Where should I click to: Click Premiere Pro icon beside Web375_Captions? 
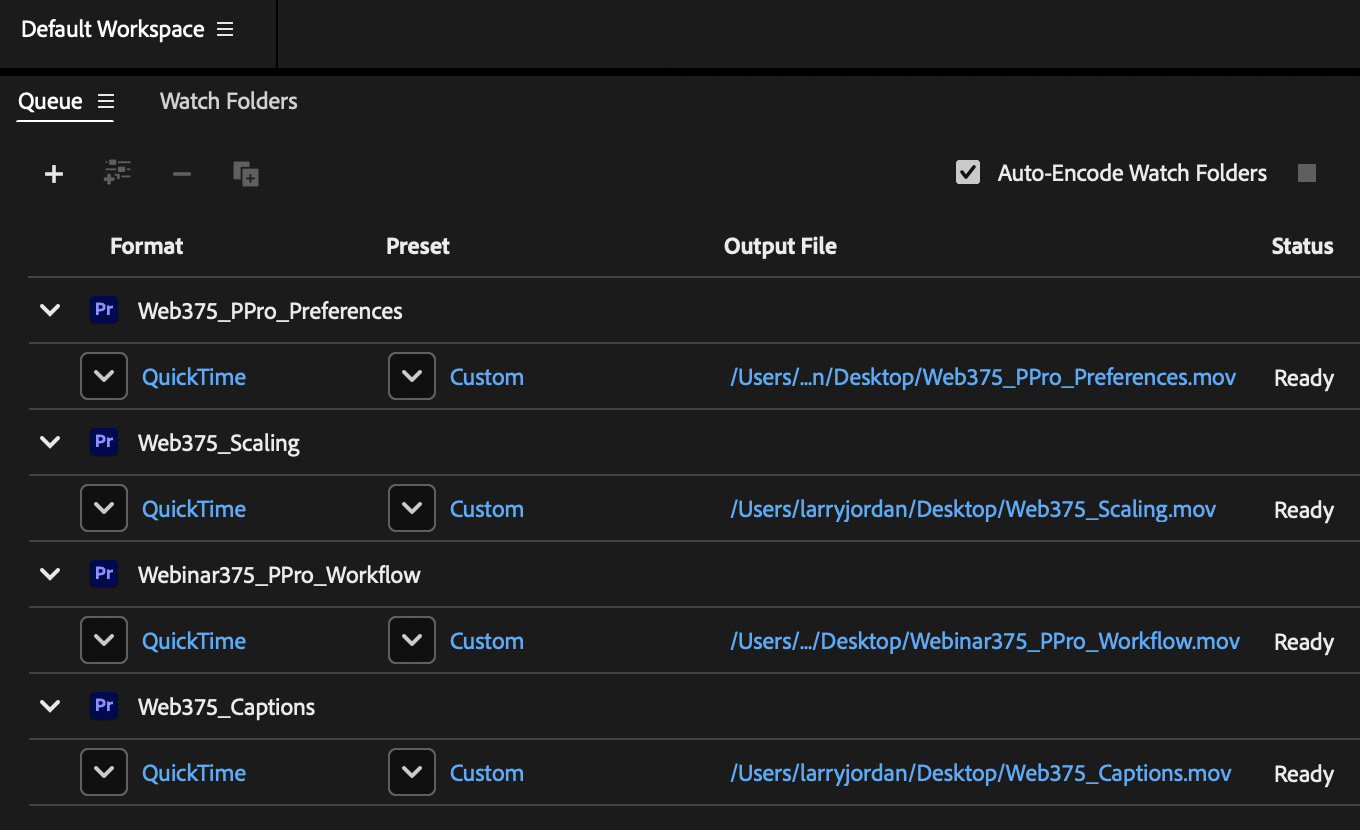point(104,706)
